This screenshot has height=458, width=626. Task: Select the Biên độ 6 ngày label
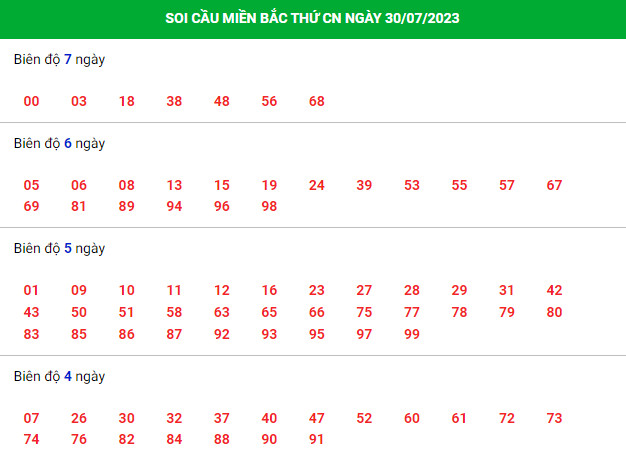59,143
